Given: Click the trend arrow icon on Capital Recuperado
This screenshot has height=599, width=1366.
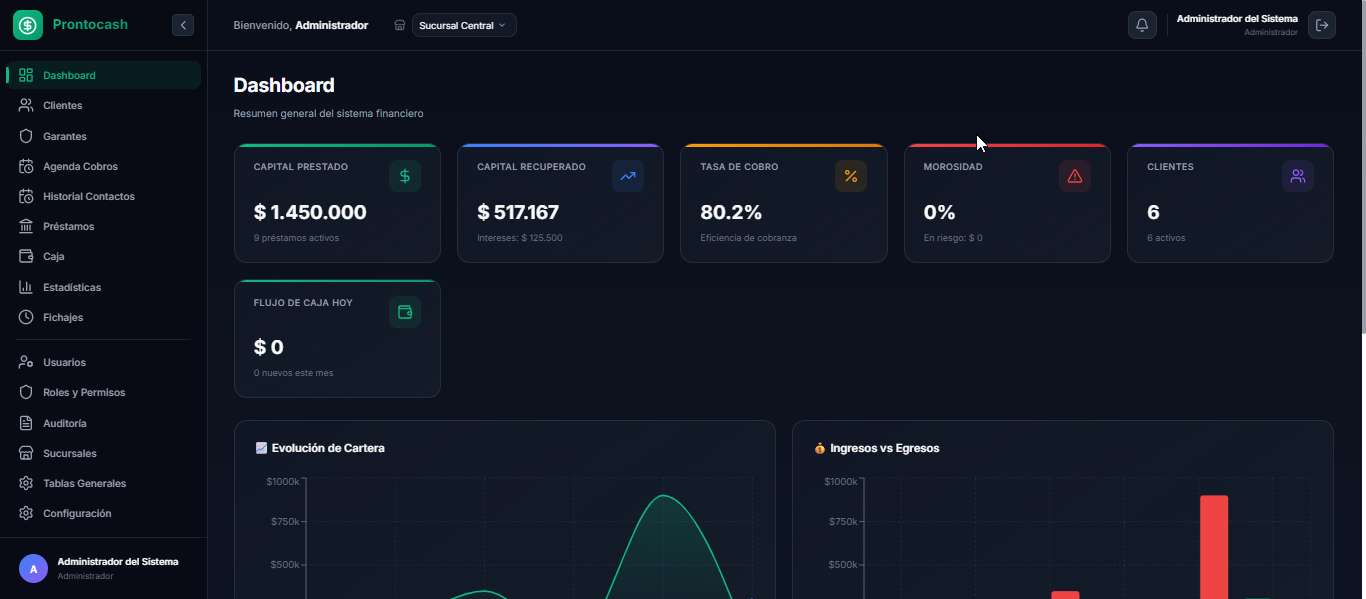Looking at the screenshot, I should point(628,176).
